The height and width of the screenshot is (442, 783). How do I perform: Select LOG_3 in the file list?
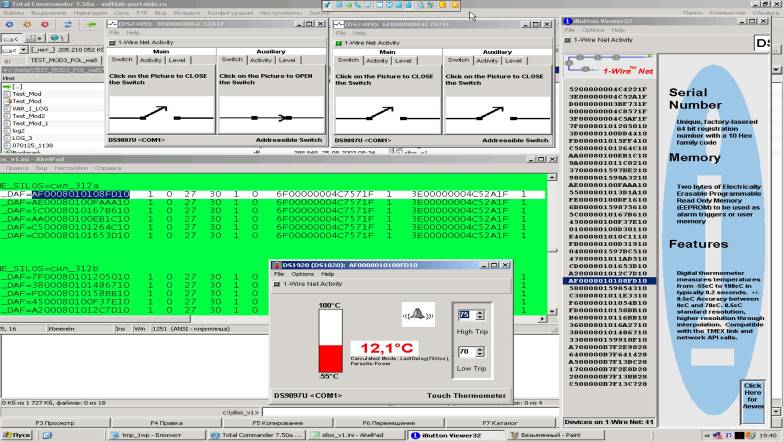pyautogui.click(x=22, y=138)
